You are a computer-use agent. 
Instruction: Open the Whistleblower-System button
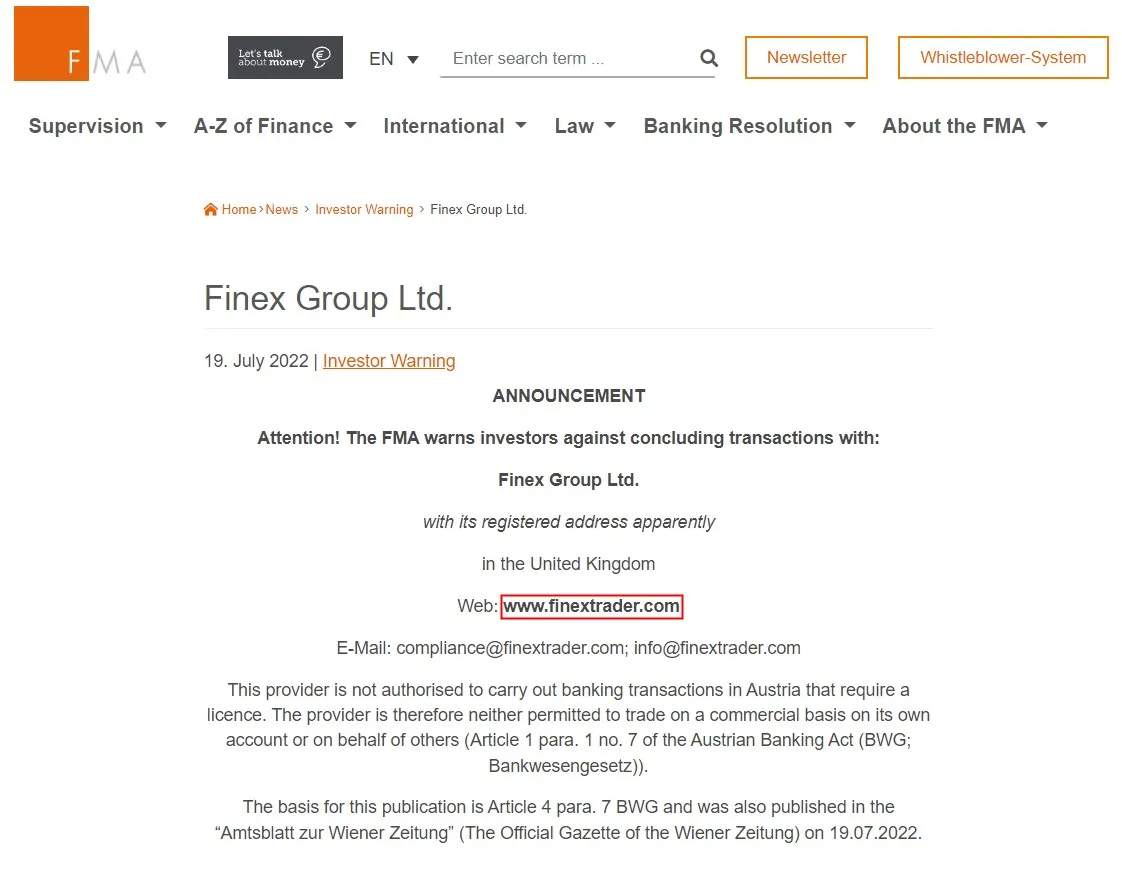click(x=1003, y=57)
